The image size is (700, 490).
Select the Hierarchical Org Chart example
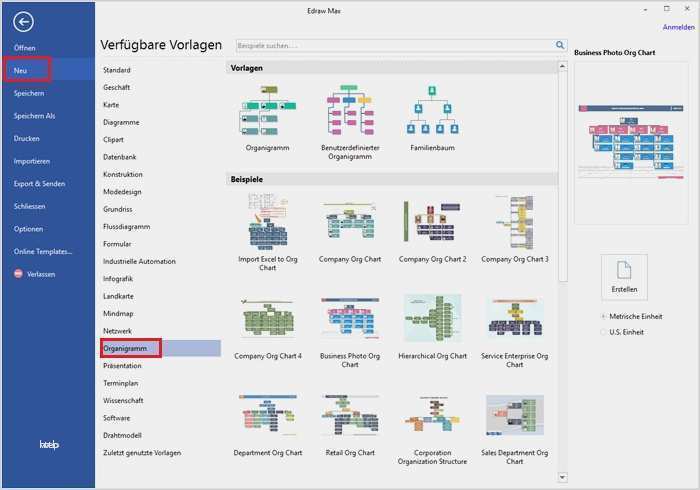(432, 318)
